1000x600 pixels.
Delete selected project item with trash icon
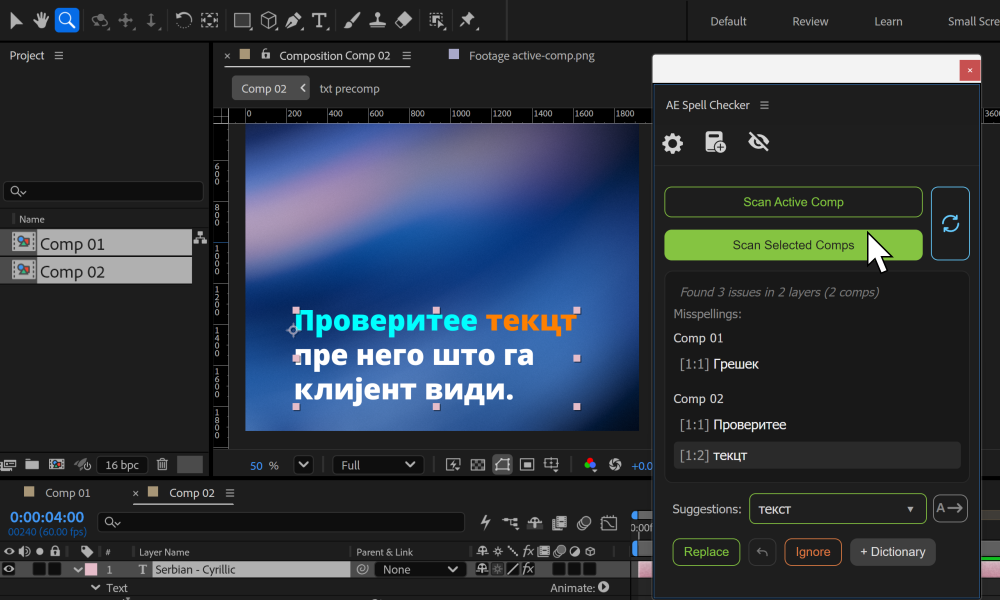(x=162, y=464)
